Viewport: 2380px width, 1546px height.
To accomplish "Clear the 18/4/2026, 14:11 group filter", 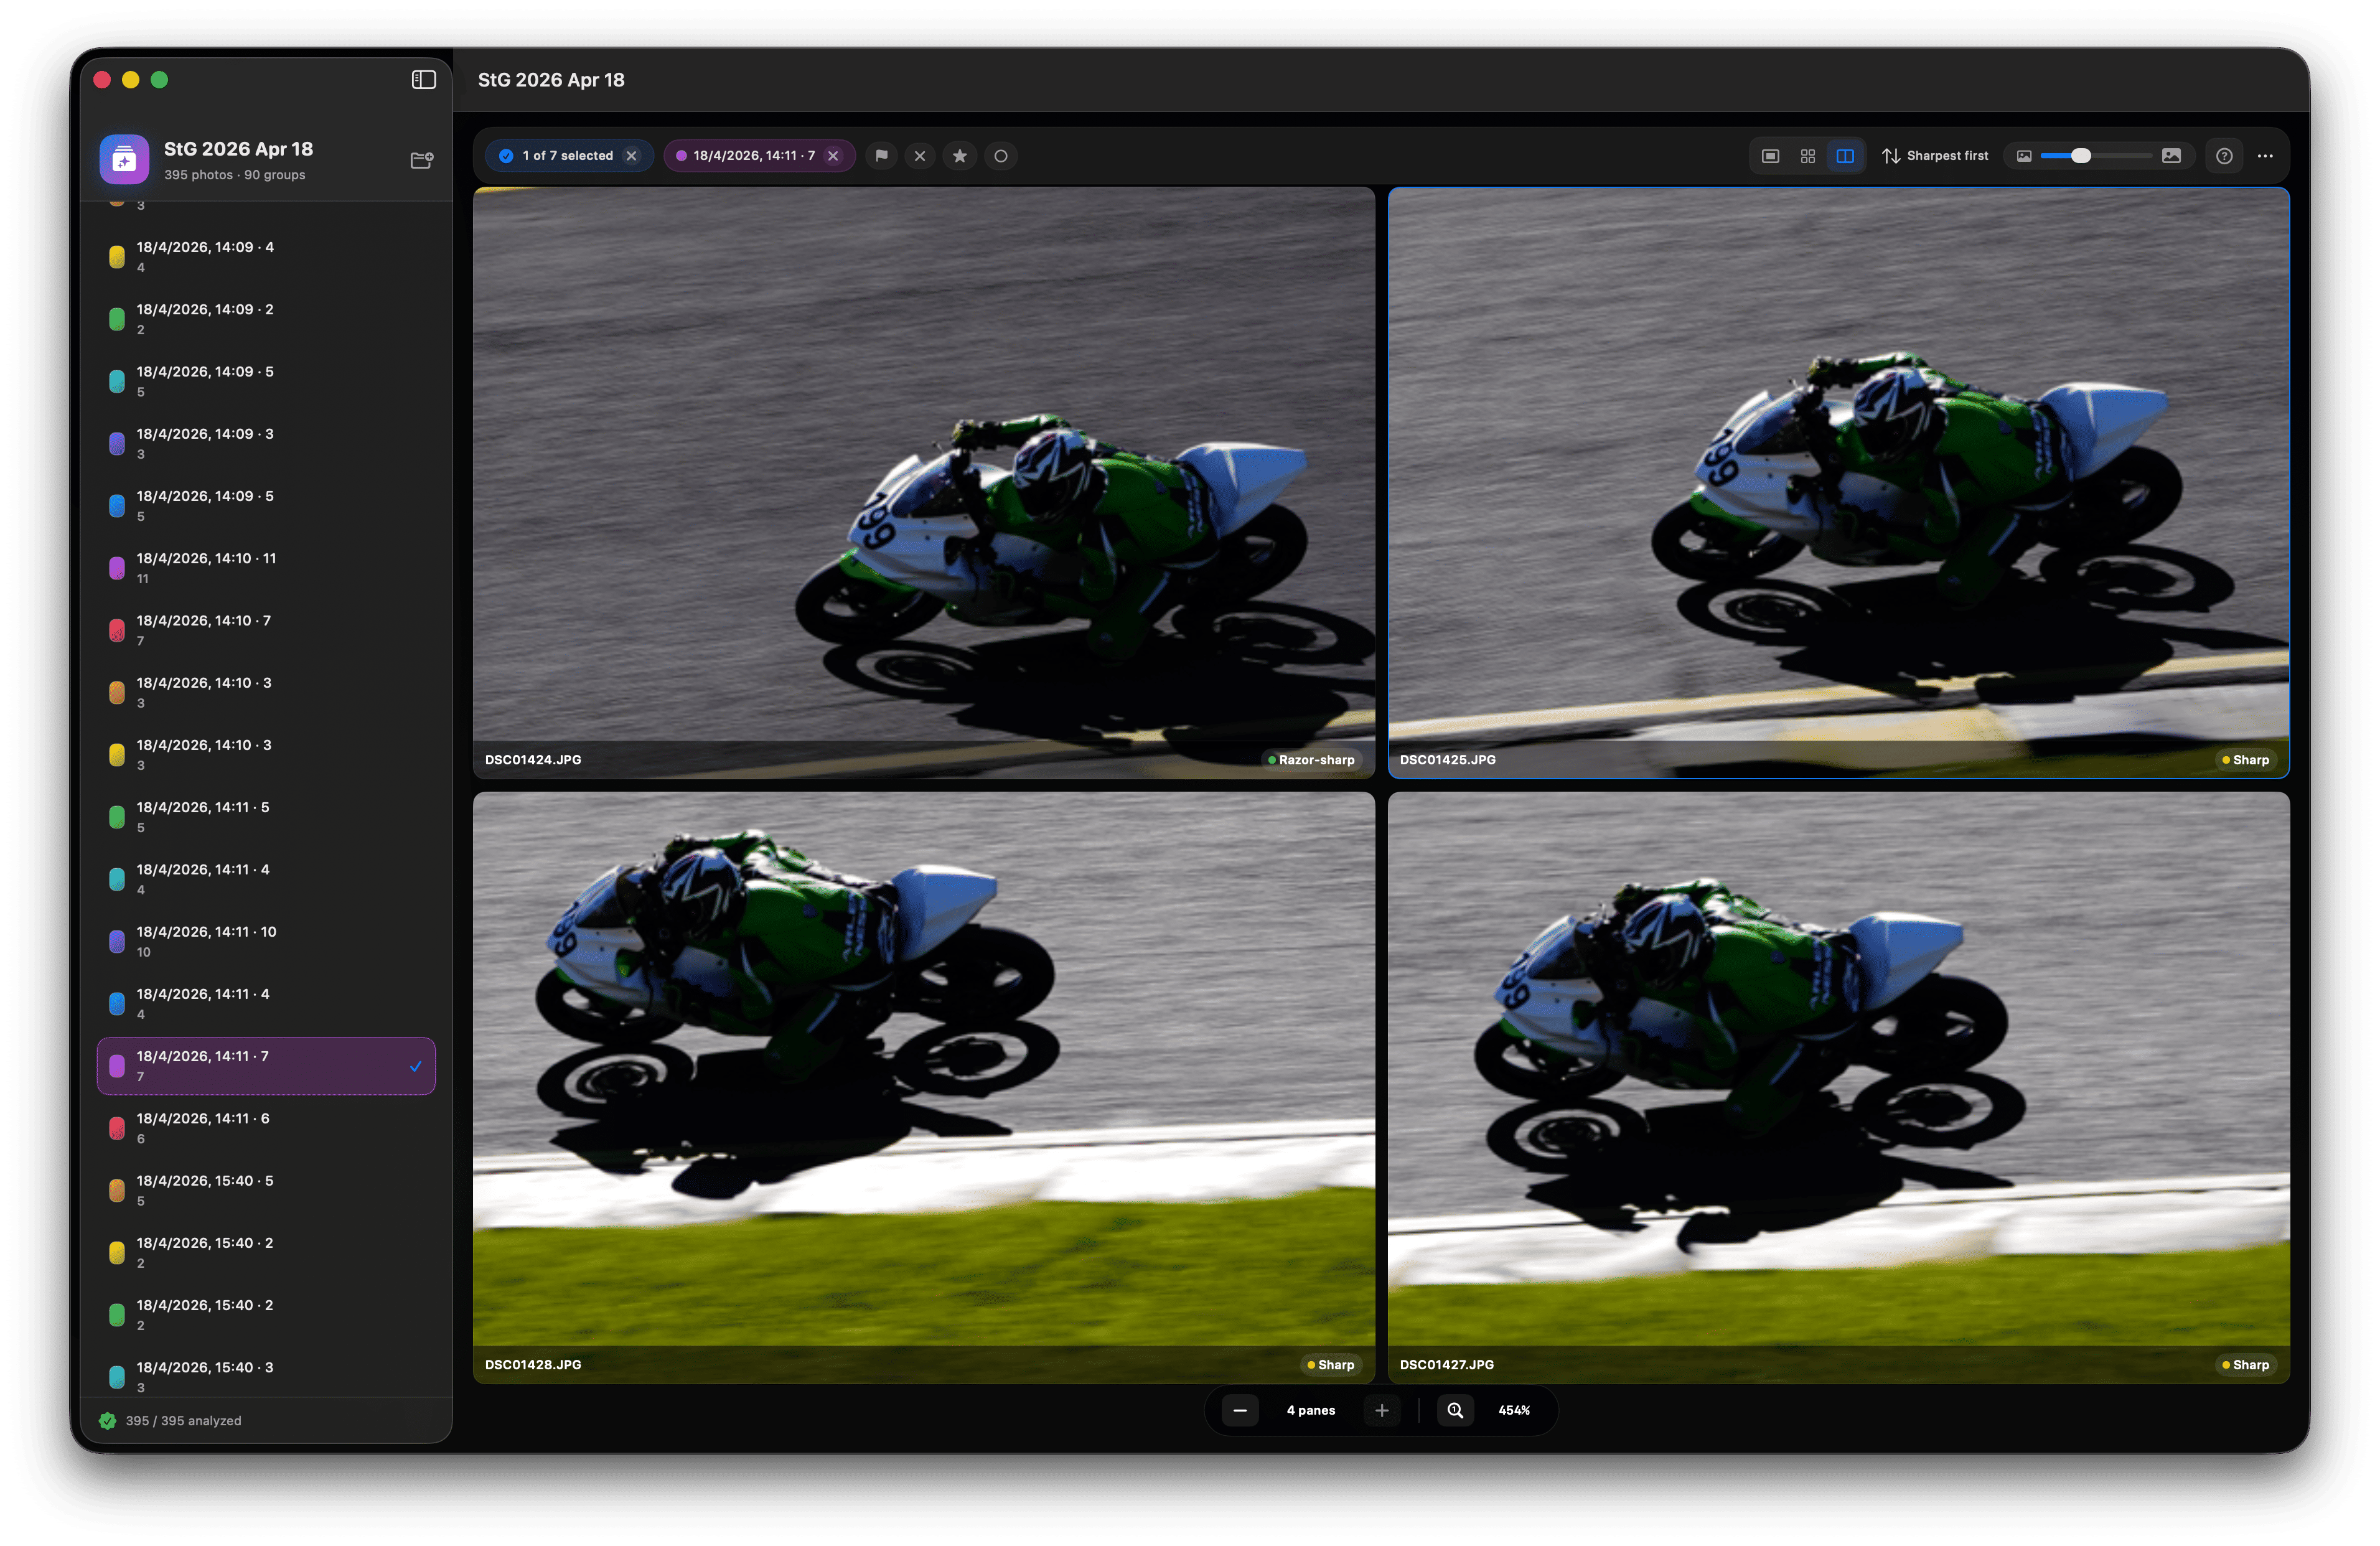I will (x=833, y=156).
